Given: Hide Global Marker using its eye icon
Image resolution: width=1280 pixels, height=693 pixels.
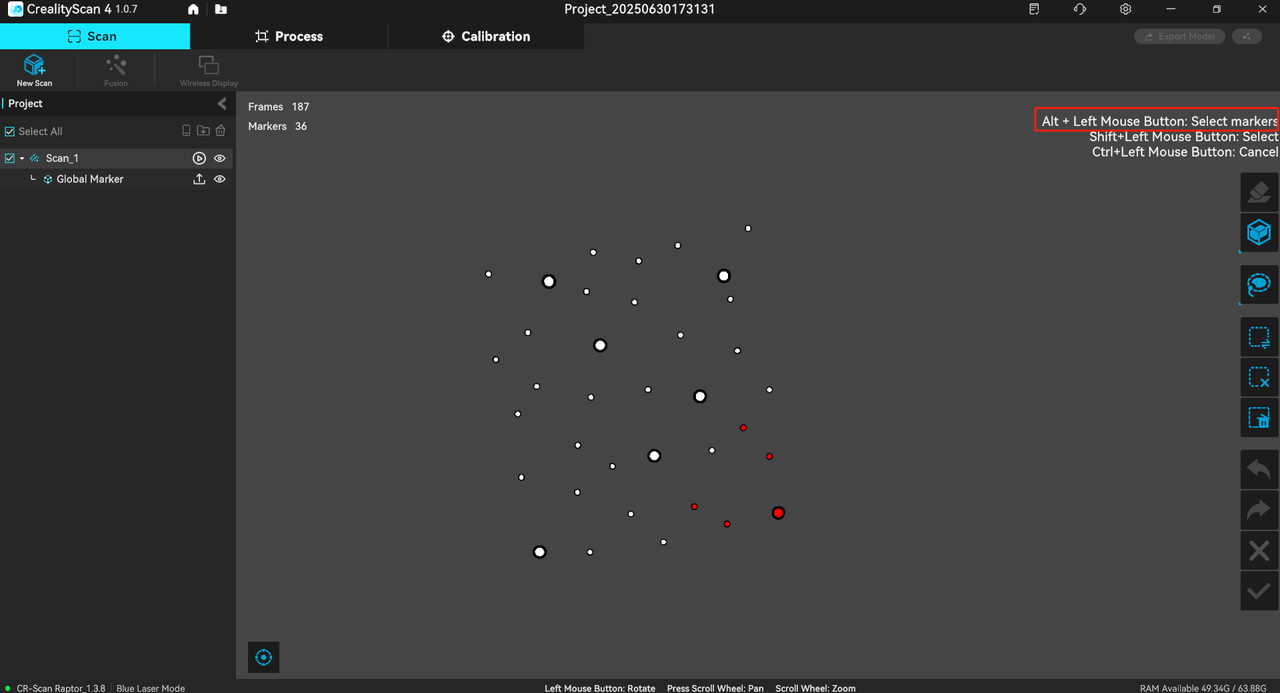Looking at the screenshot, I should (220, 179).
